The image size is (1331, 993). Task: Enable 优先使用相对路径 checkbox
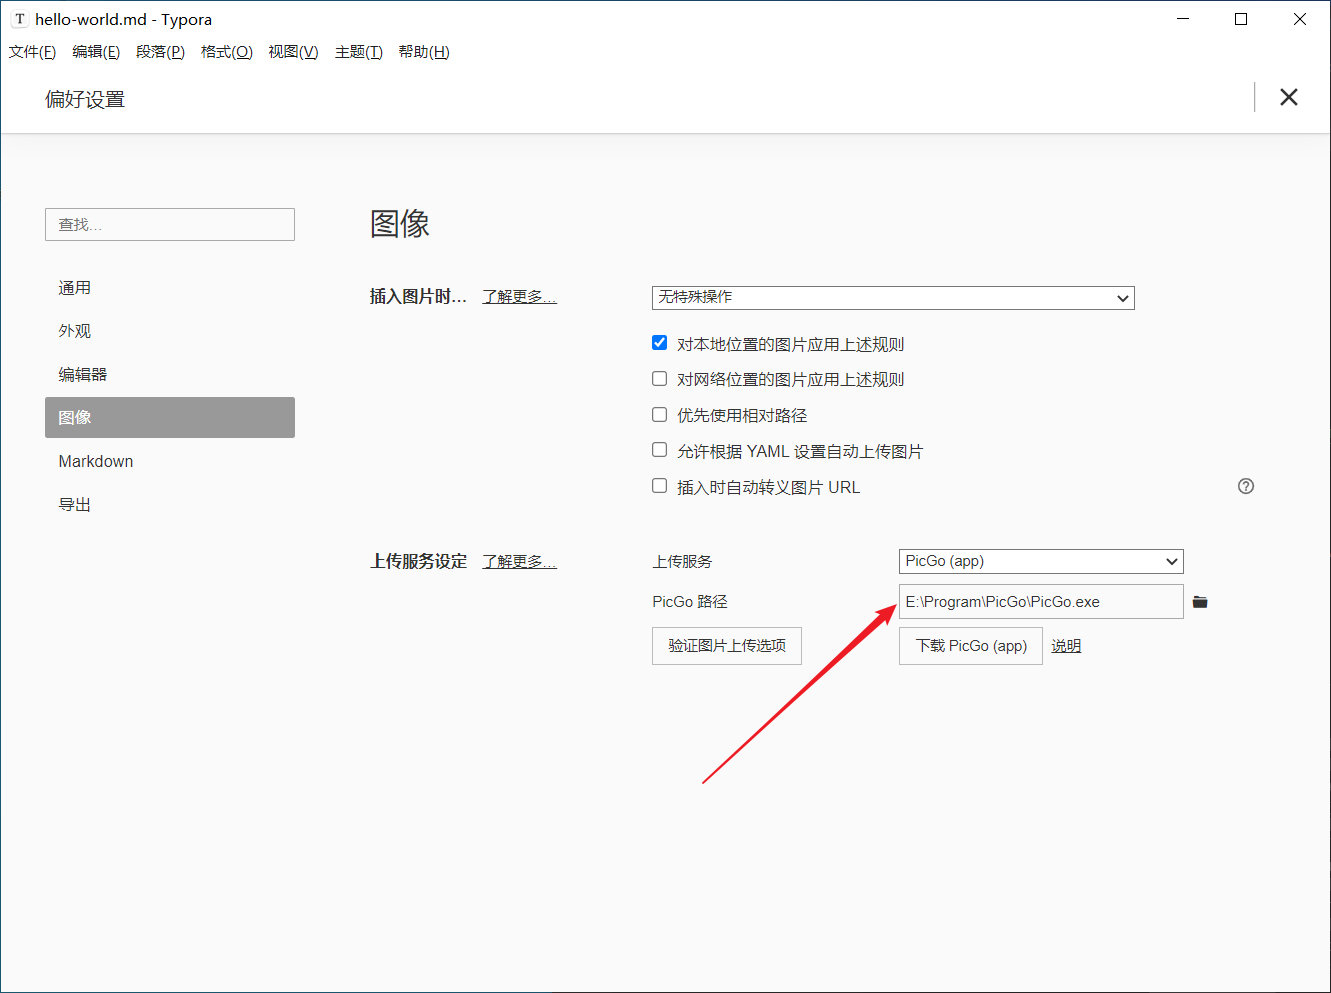(660, 415)
